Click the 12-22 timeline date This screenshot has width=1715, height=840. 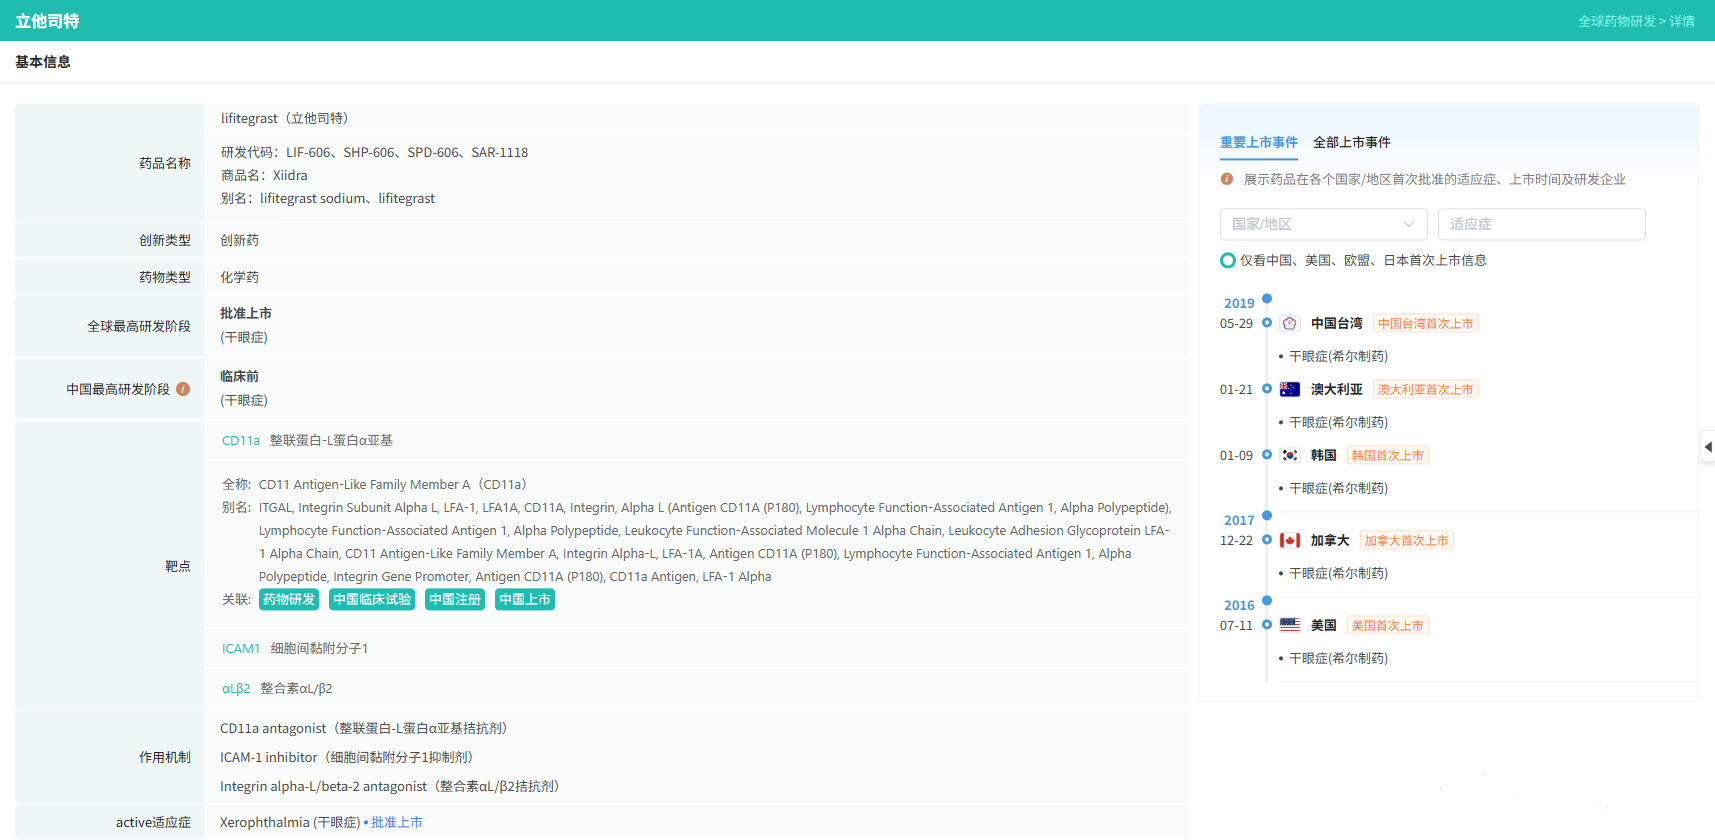click(x=1236, y=540)
